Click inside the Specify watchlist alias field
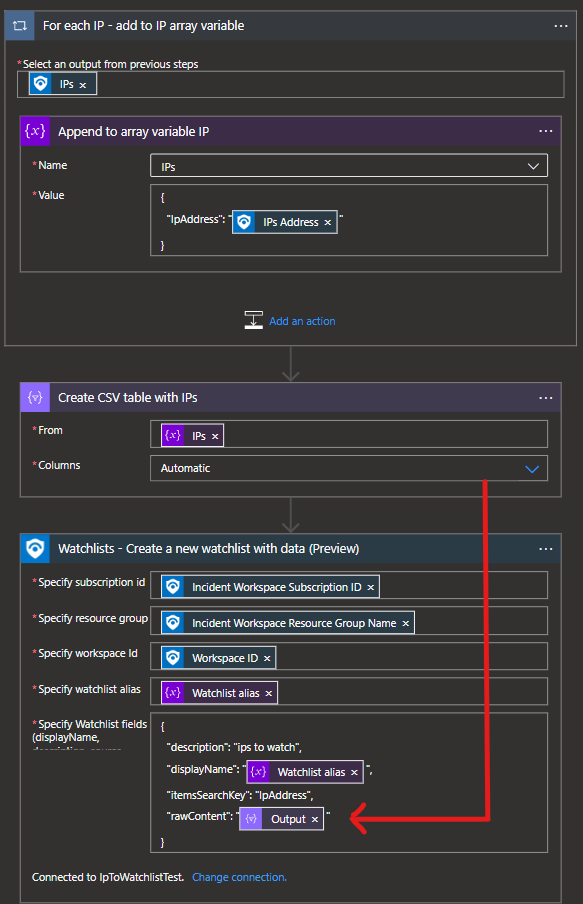583x904 pixels. pos(349,691)
